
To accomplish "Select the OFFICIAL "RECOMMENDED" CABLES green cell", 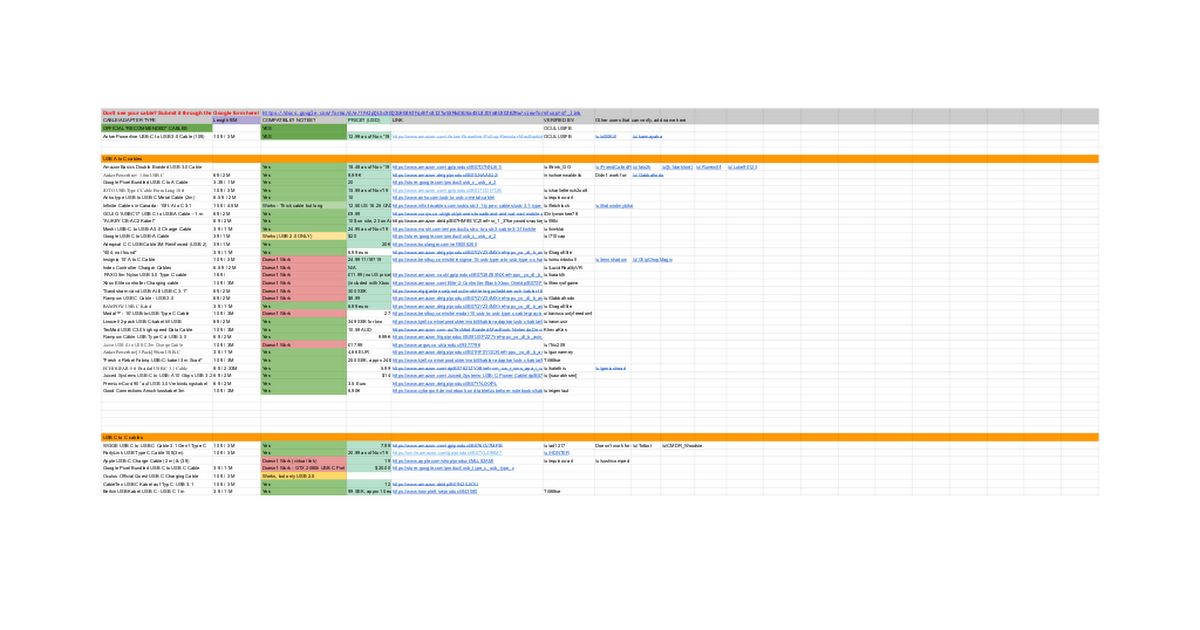I will [x=156, y=128].
